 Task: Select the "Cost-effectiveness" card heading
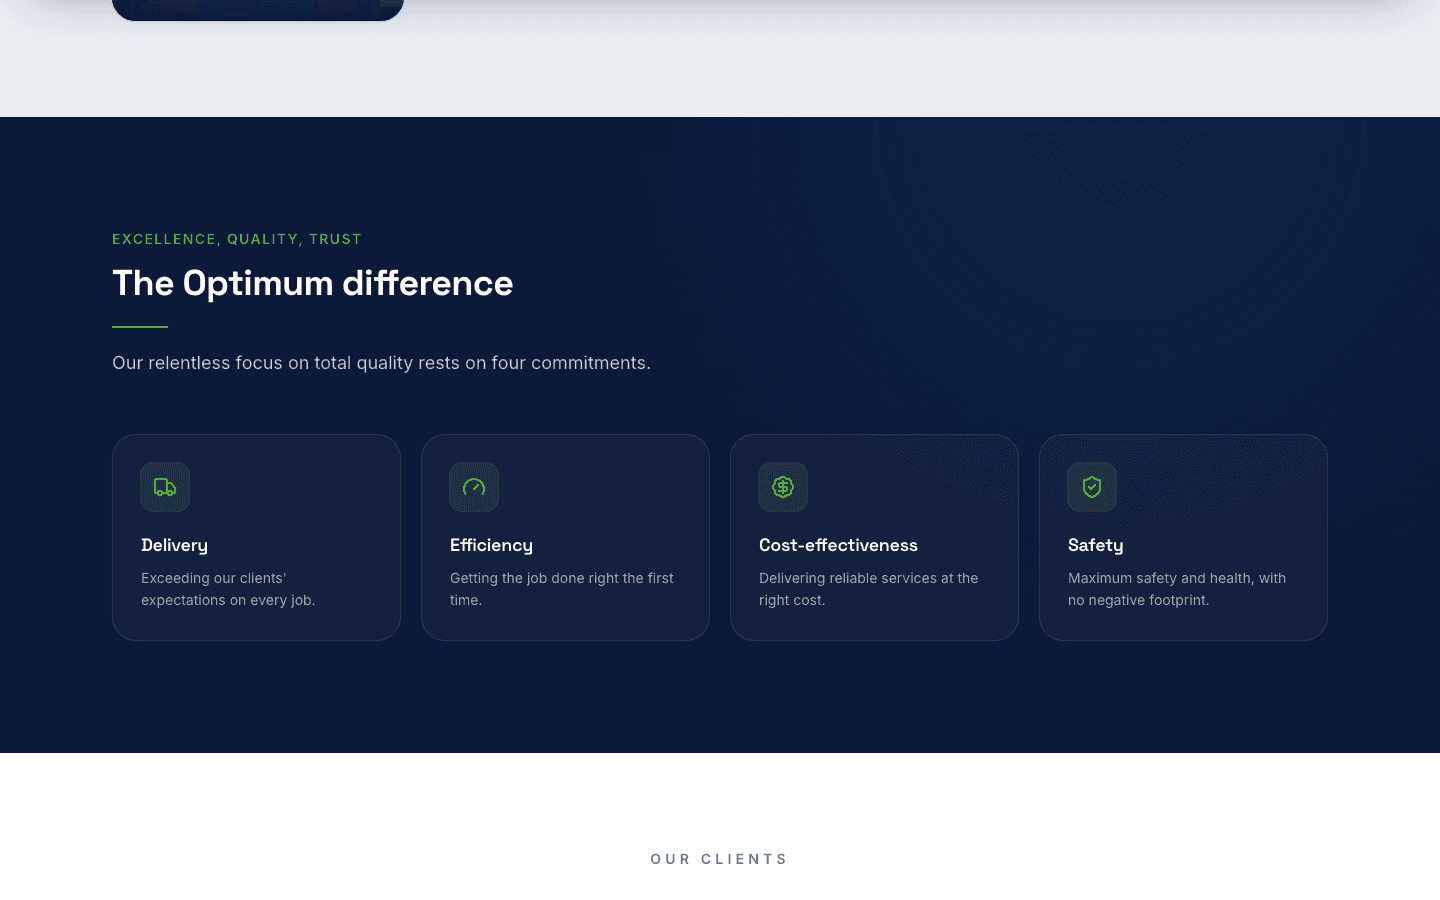(838, 545)
